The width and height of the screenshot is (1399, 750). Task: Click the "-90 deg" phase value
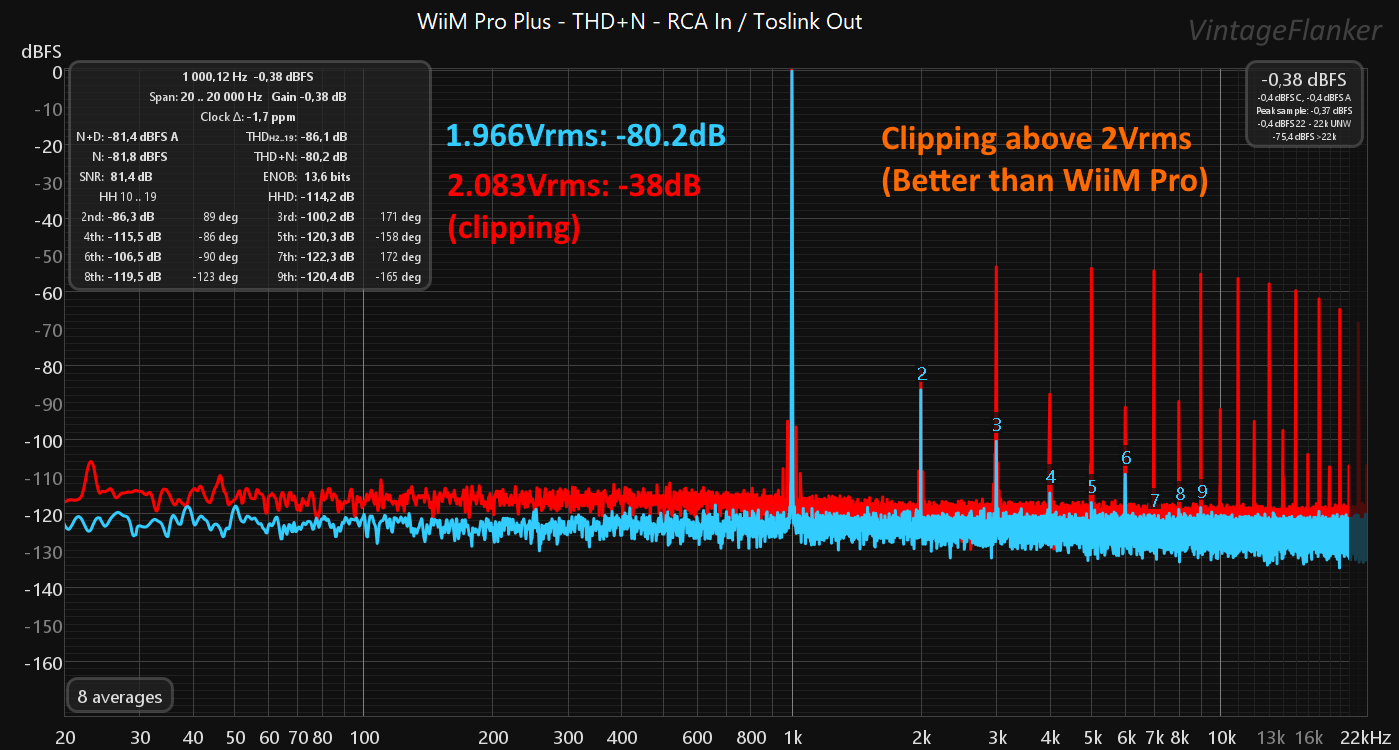(x=217, y=256)
